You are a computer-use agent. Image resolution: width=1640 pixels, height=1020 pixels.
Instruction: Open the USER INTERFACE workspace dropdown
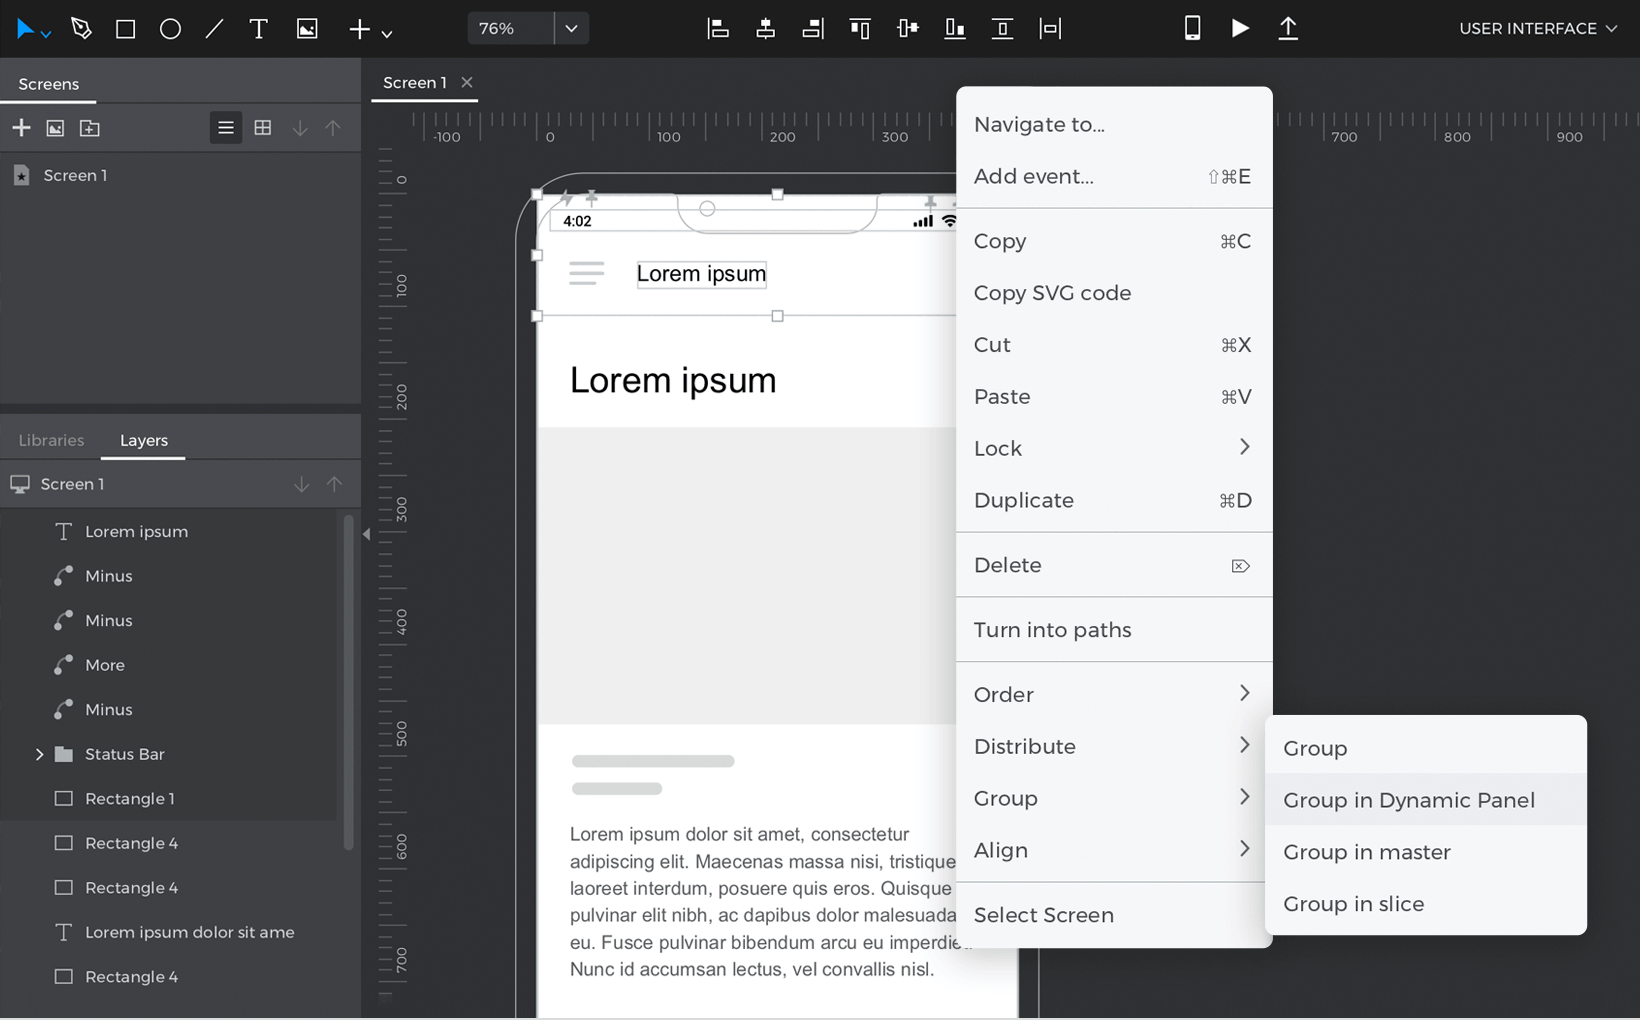1537,29
